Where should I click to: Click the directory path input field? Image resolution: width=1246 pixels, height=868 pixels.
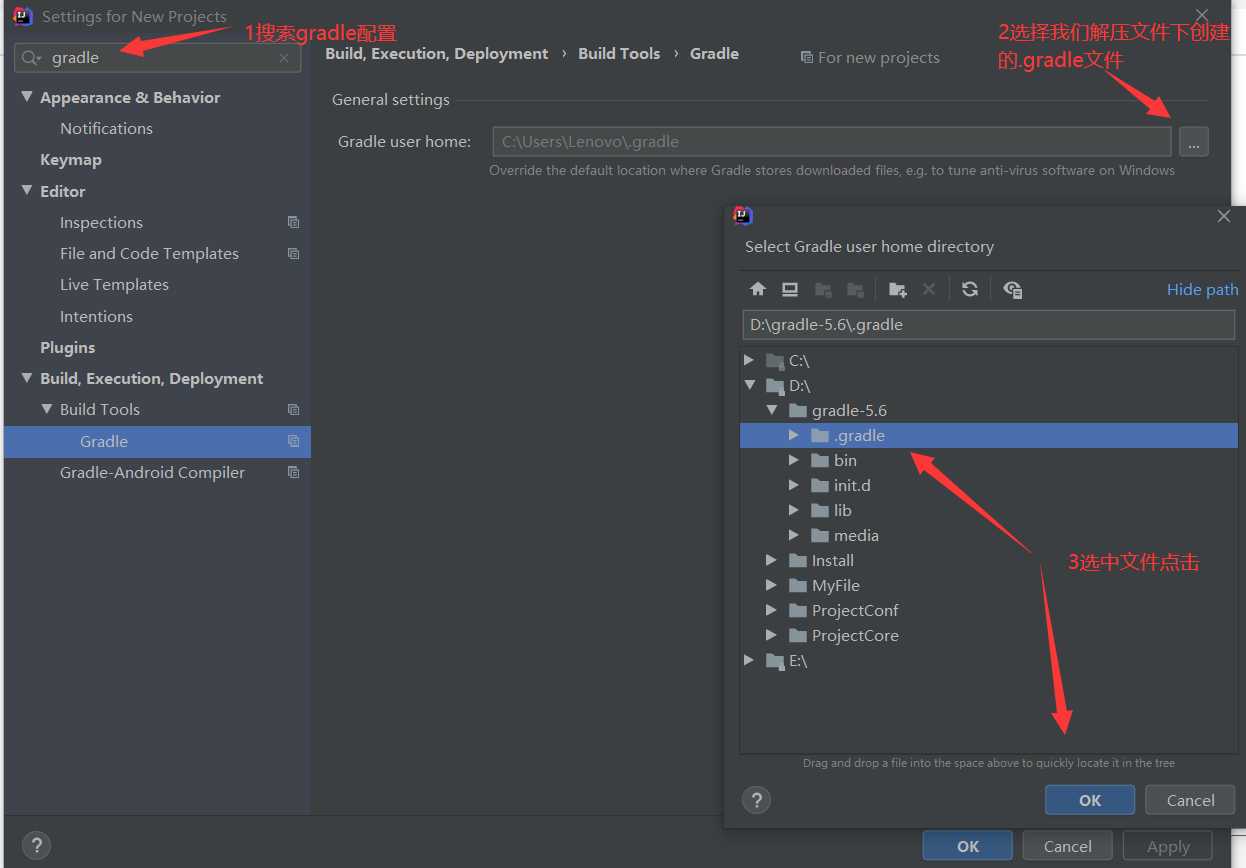click(x=988, y=324)
